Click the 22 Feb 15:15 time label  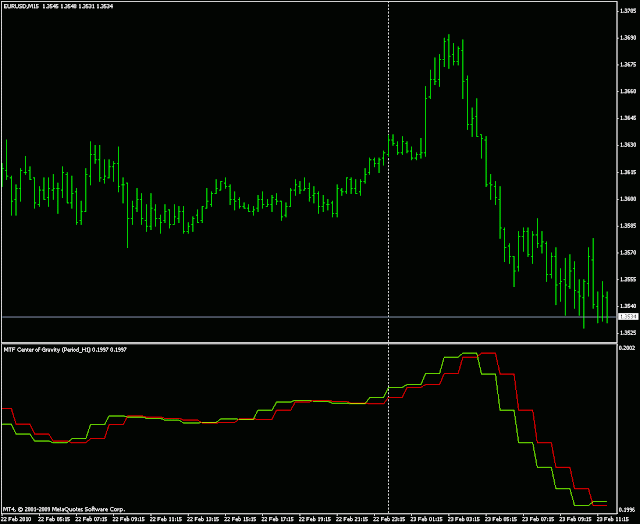click(x=238, y=520)
